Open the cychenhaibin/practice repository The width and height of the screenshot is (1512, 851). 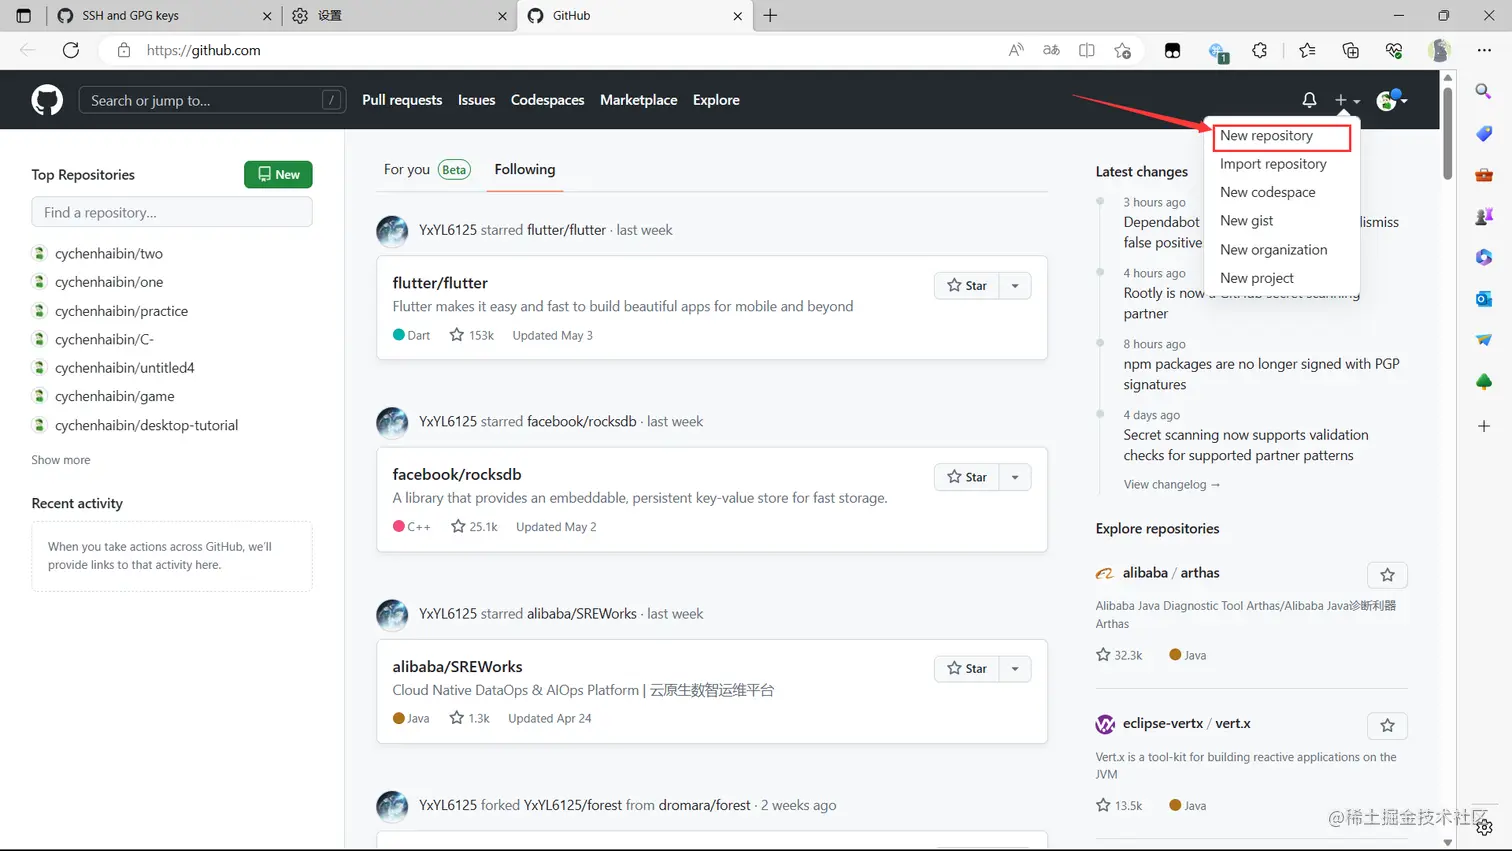click(x=121, y=311)
